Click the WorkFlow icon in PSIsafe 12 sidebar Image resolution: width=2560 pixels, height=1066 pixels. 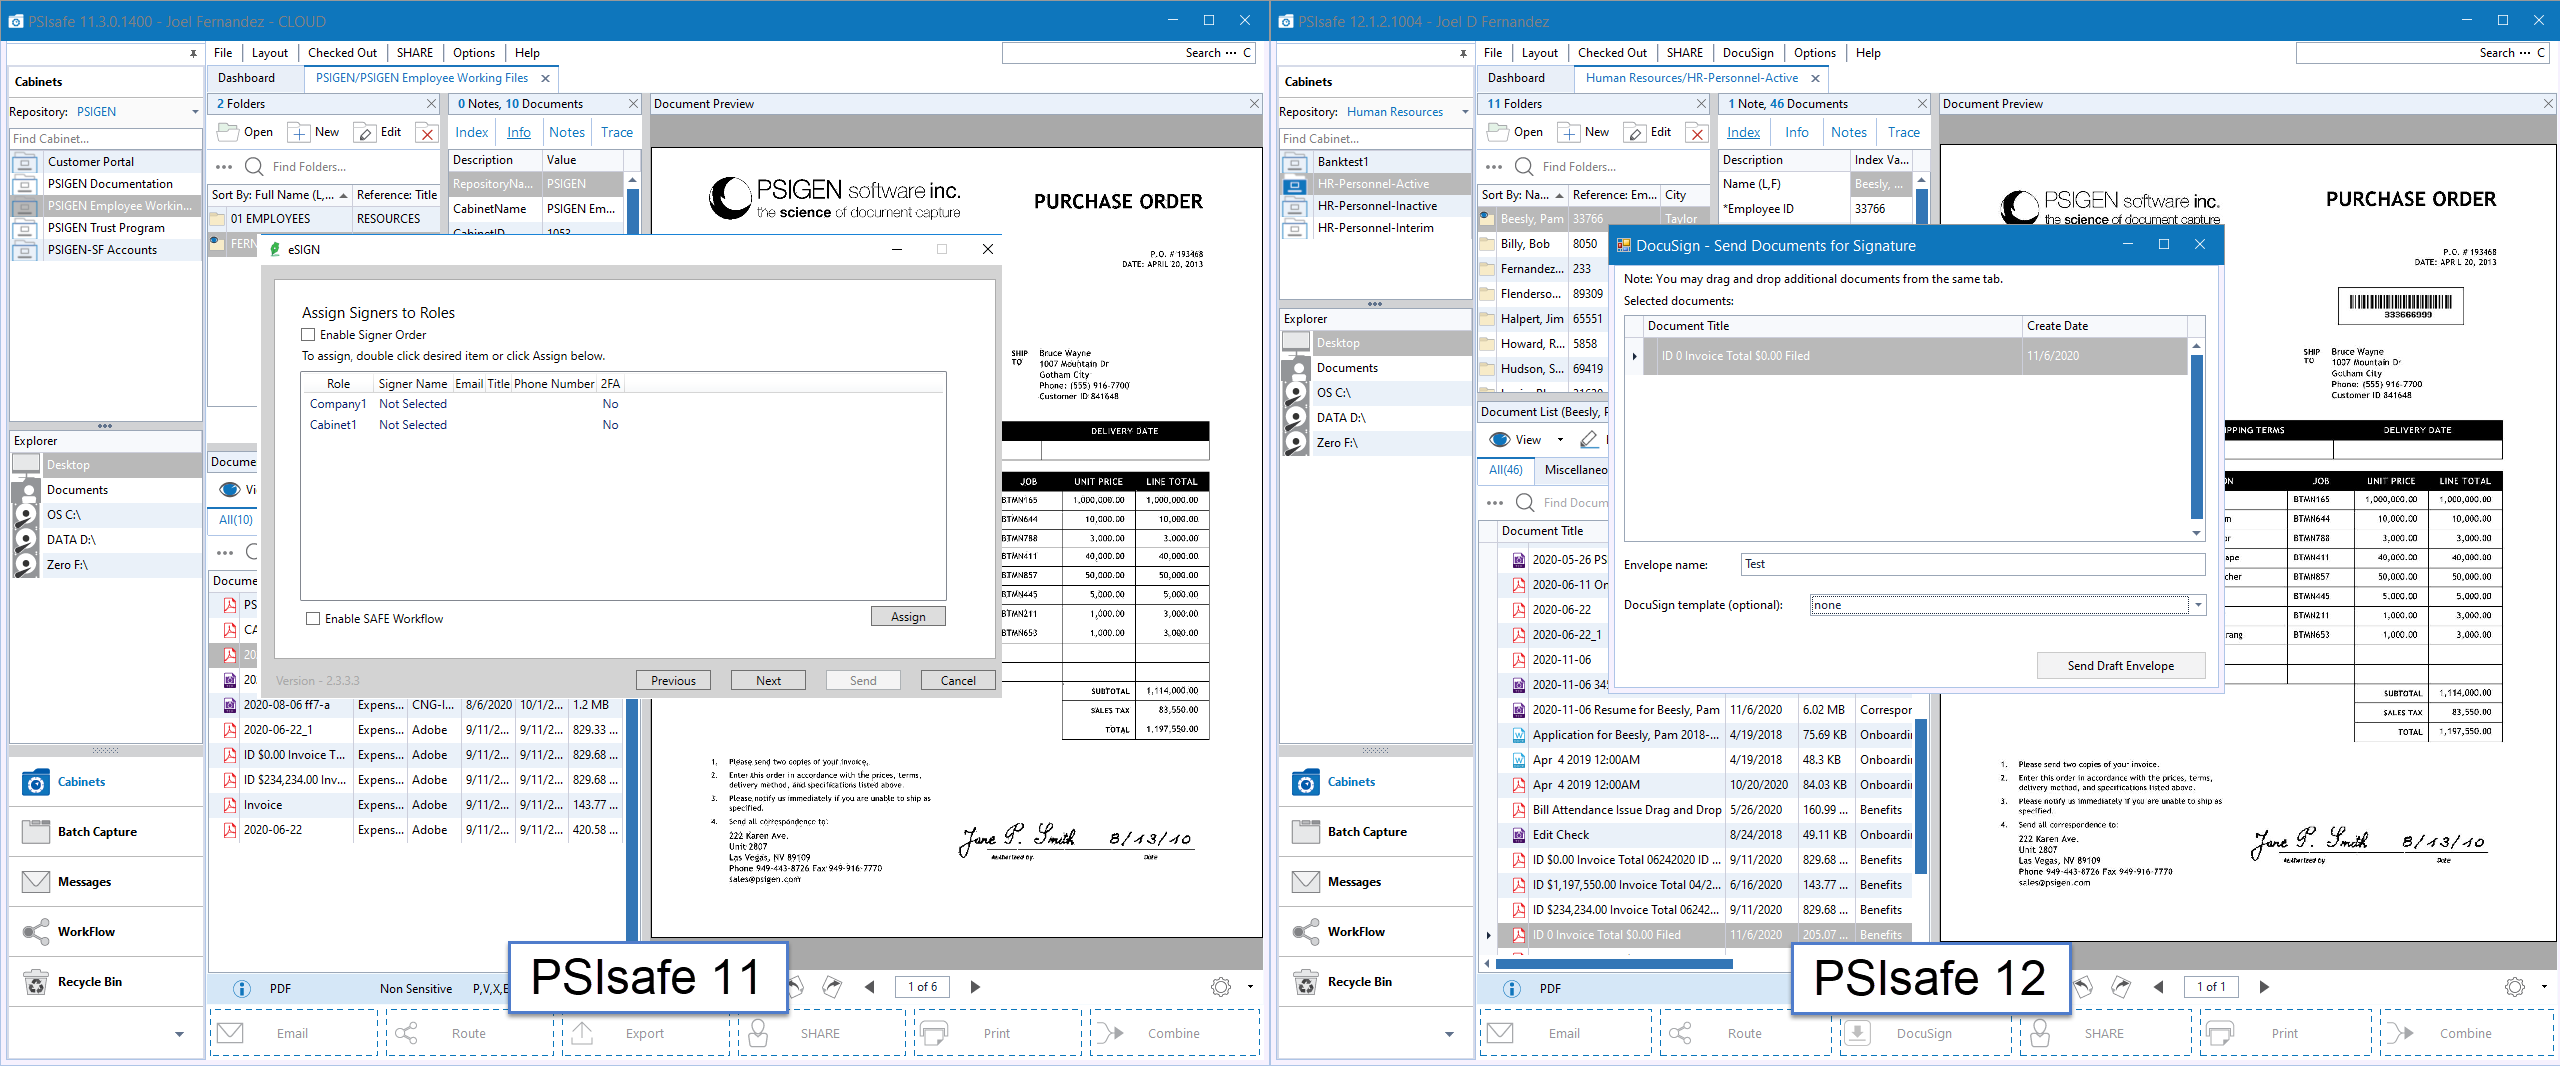(x=1306, y=932)
